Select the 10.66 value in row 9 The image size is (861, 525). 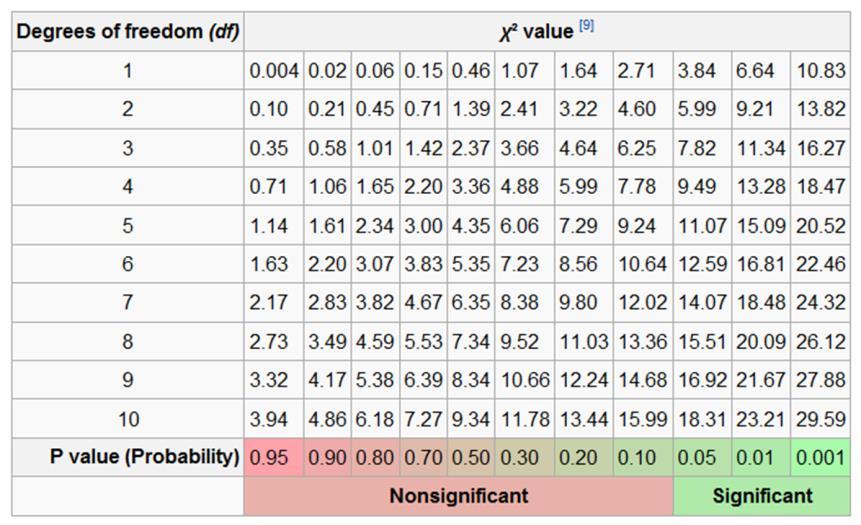tap(525, 380)
